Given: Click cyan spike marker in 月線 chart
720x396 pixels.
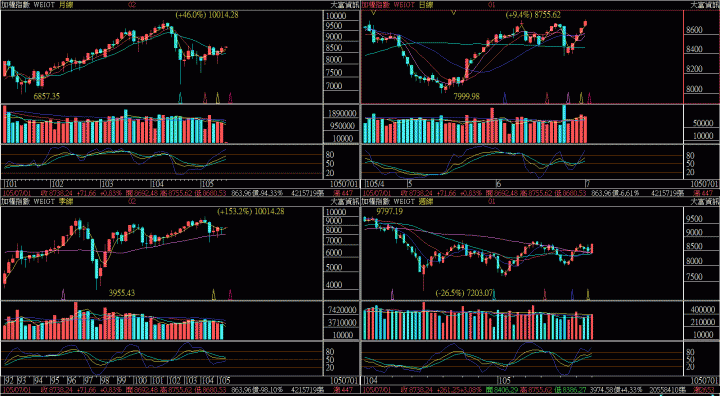Looking at the screenshot, I should pos(180,97).
